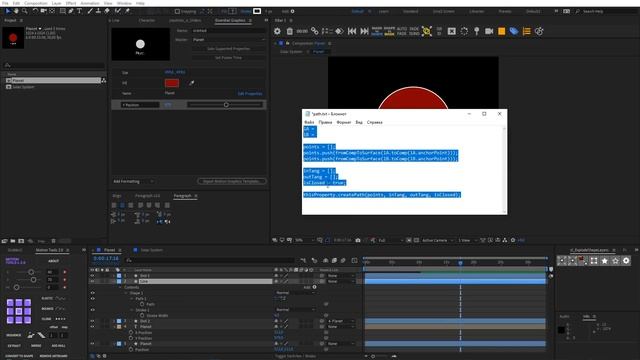Open the Файл menu in Notepad
The image size is (640, 360).
pyautogui.click(x=309, y=122)
